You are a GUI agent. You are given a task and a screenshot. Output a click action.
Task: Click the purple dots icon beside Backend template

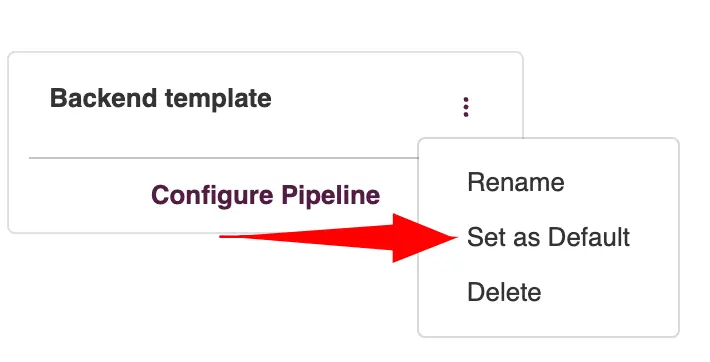click(x=466, y=107)
